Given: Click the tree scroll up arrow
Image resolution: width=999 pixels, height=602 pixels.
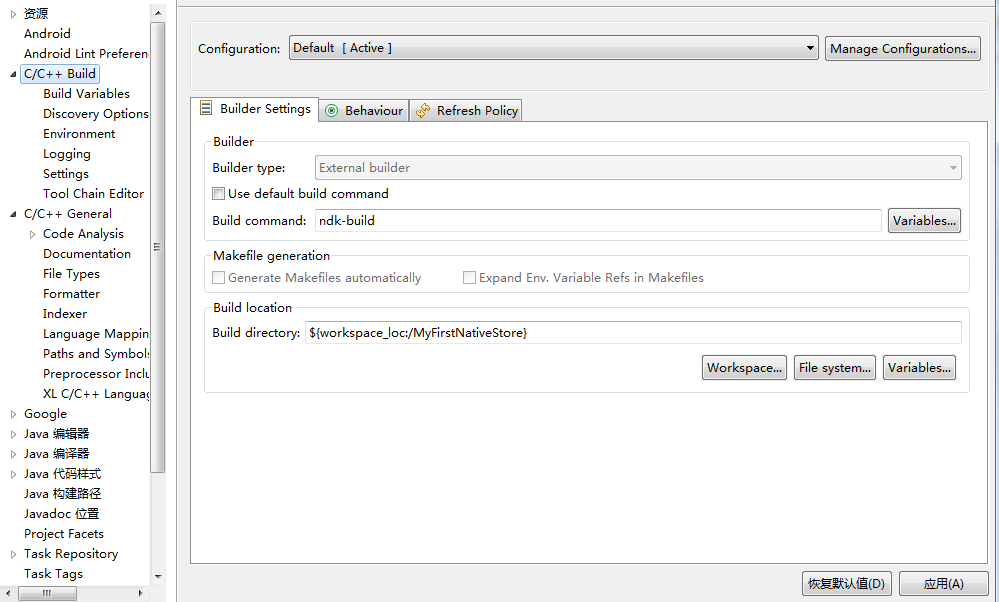Looking at the screenshot, I should (158, 13).
